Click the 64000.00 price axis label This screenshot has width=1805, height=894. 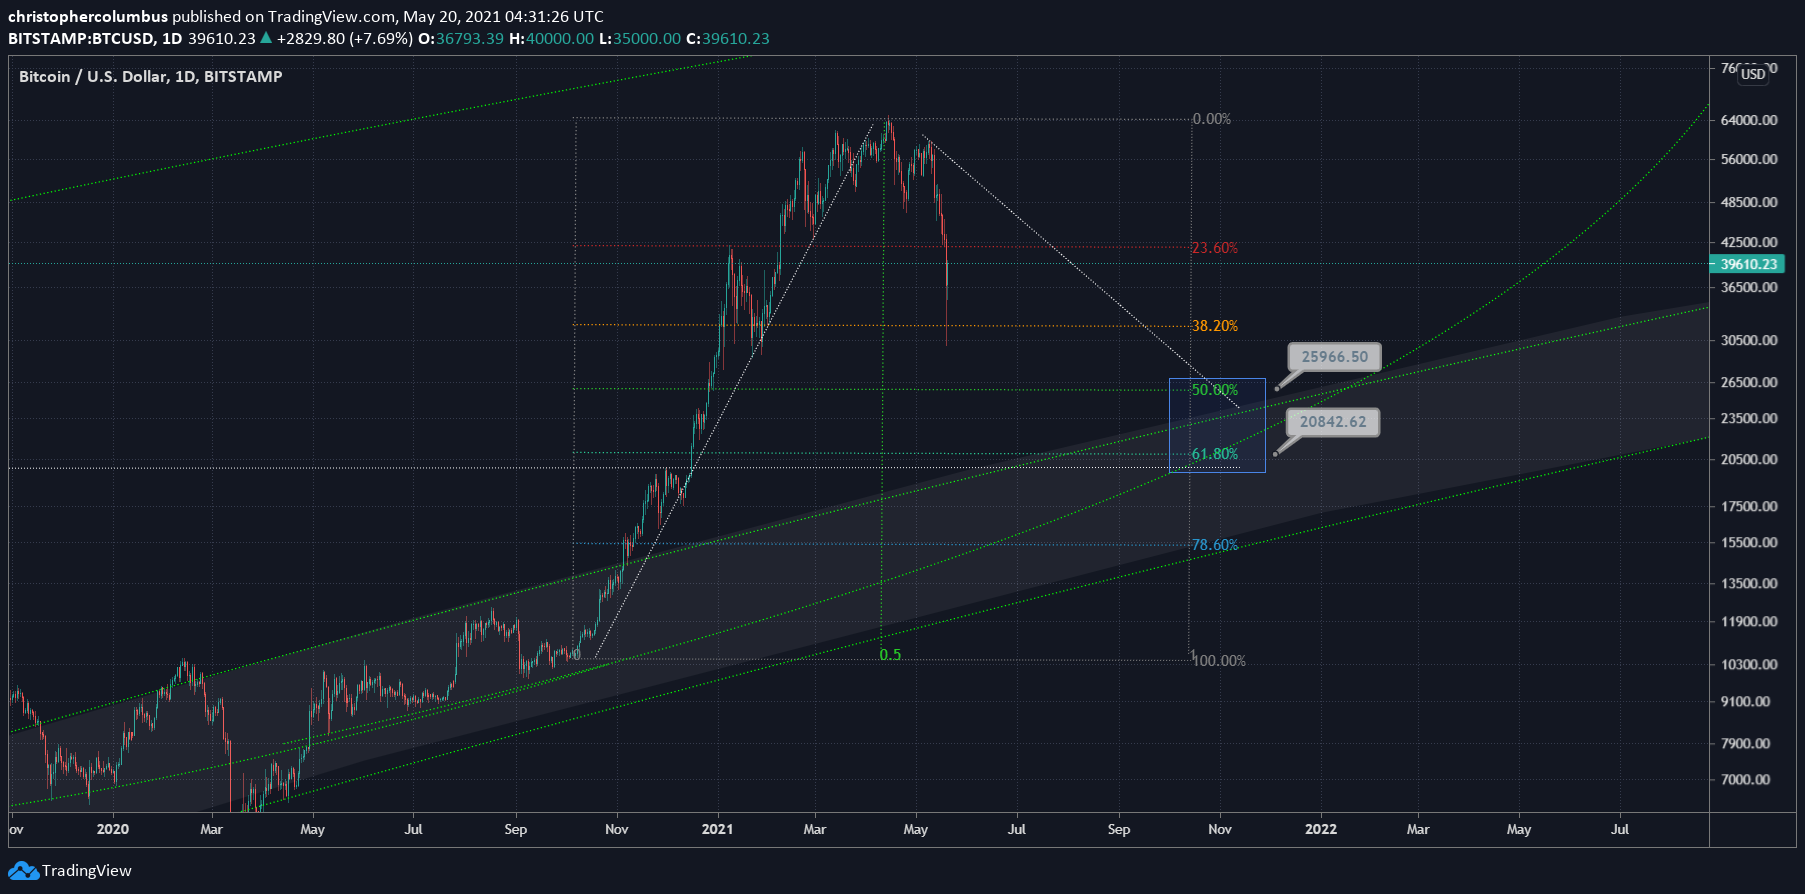[x=1748, y=120]
